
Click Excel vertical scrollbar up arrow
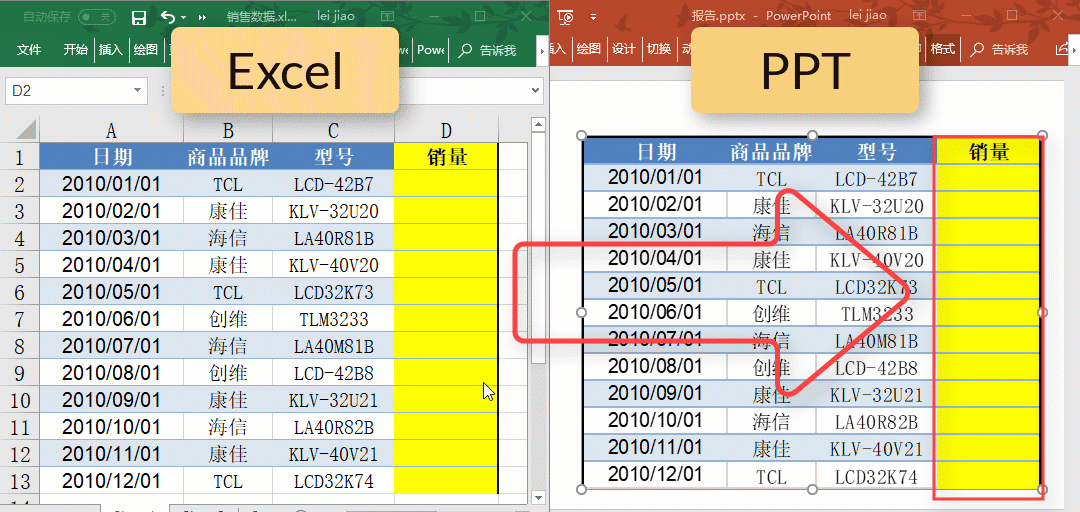(x=539, y=125)
